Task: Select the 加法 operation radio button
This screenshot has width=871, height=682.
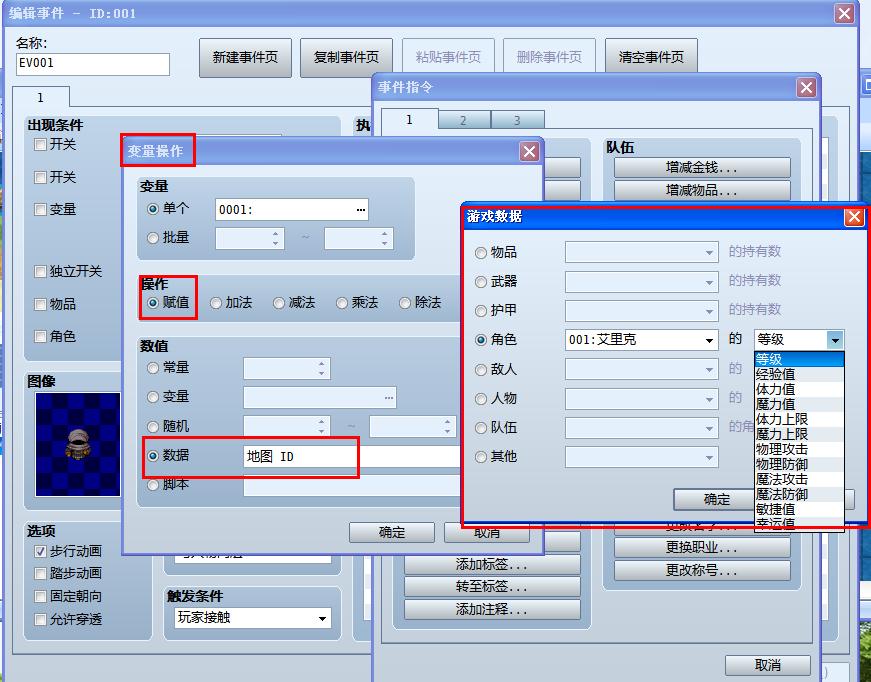Action: [x=216, y=303]
